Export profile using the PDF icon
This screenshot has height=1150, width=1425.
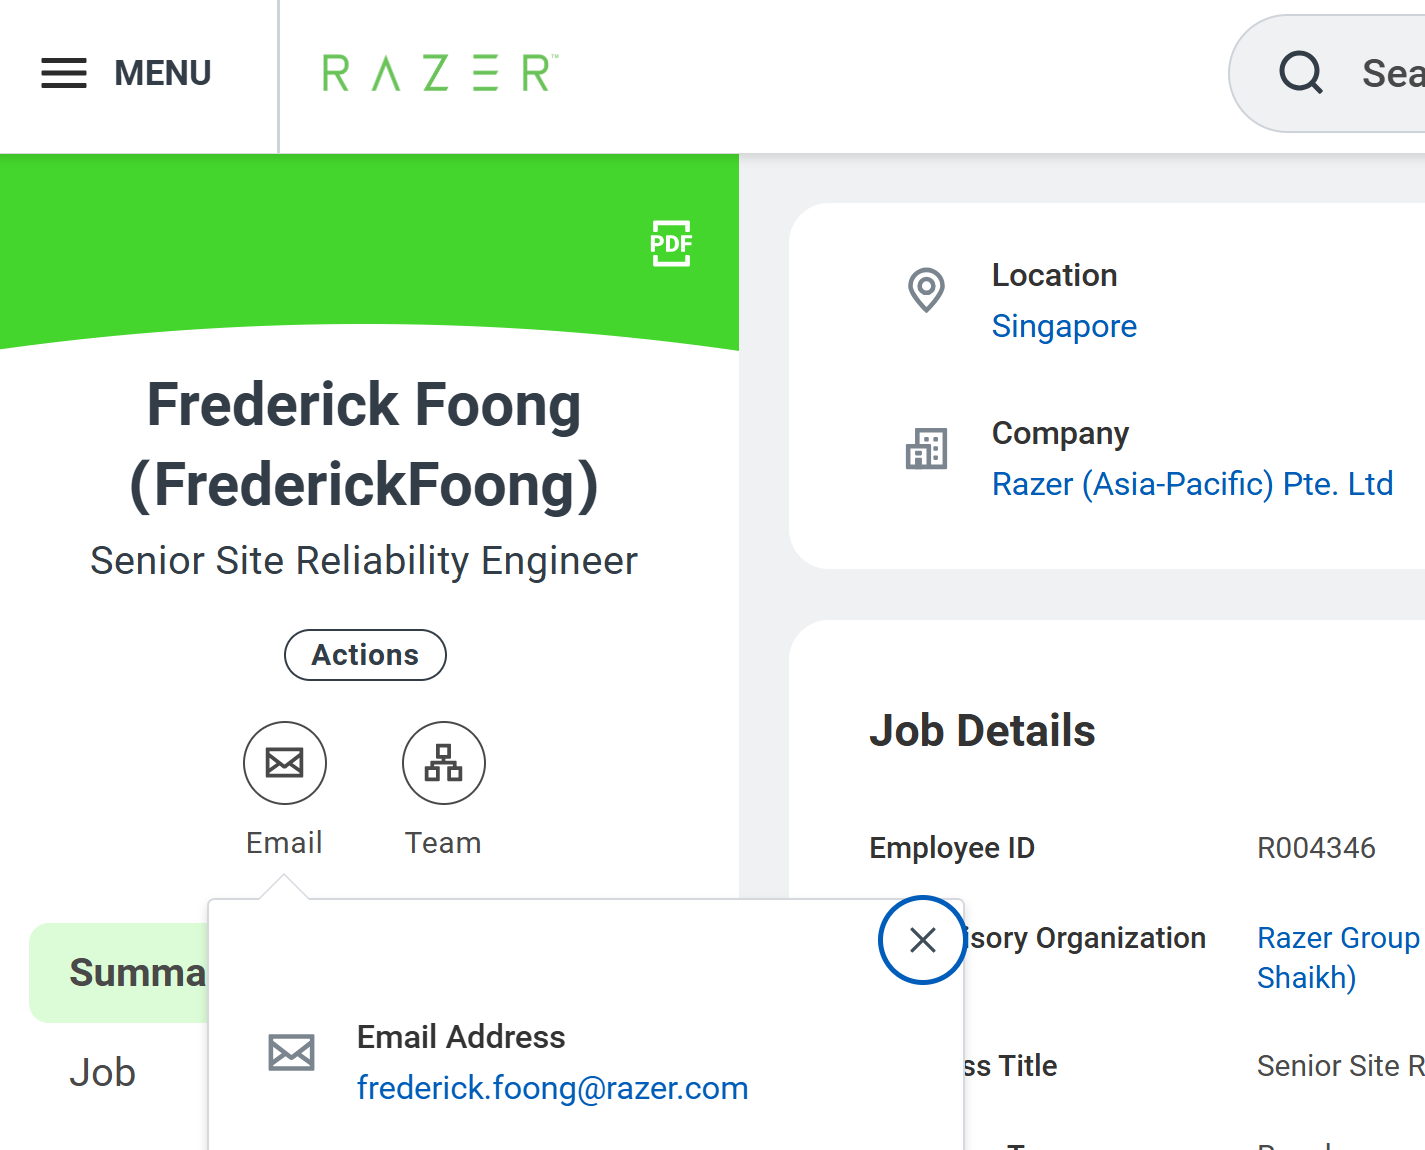671,243
